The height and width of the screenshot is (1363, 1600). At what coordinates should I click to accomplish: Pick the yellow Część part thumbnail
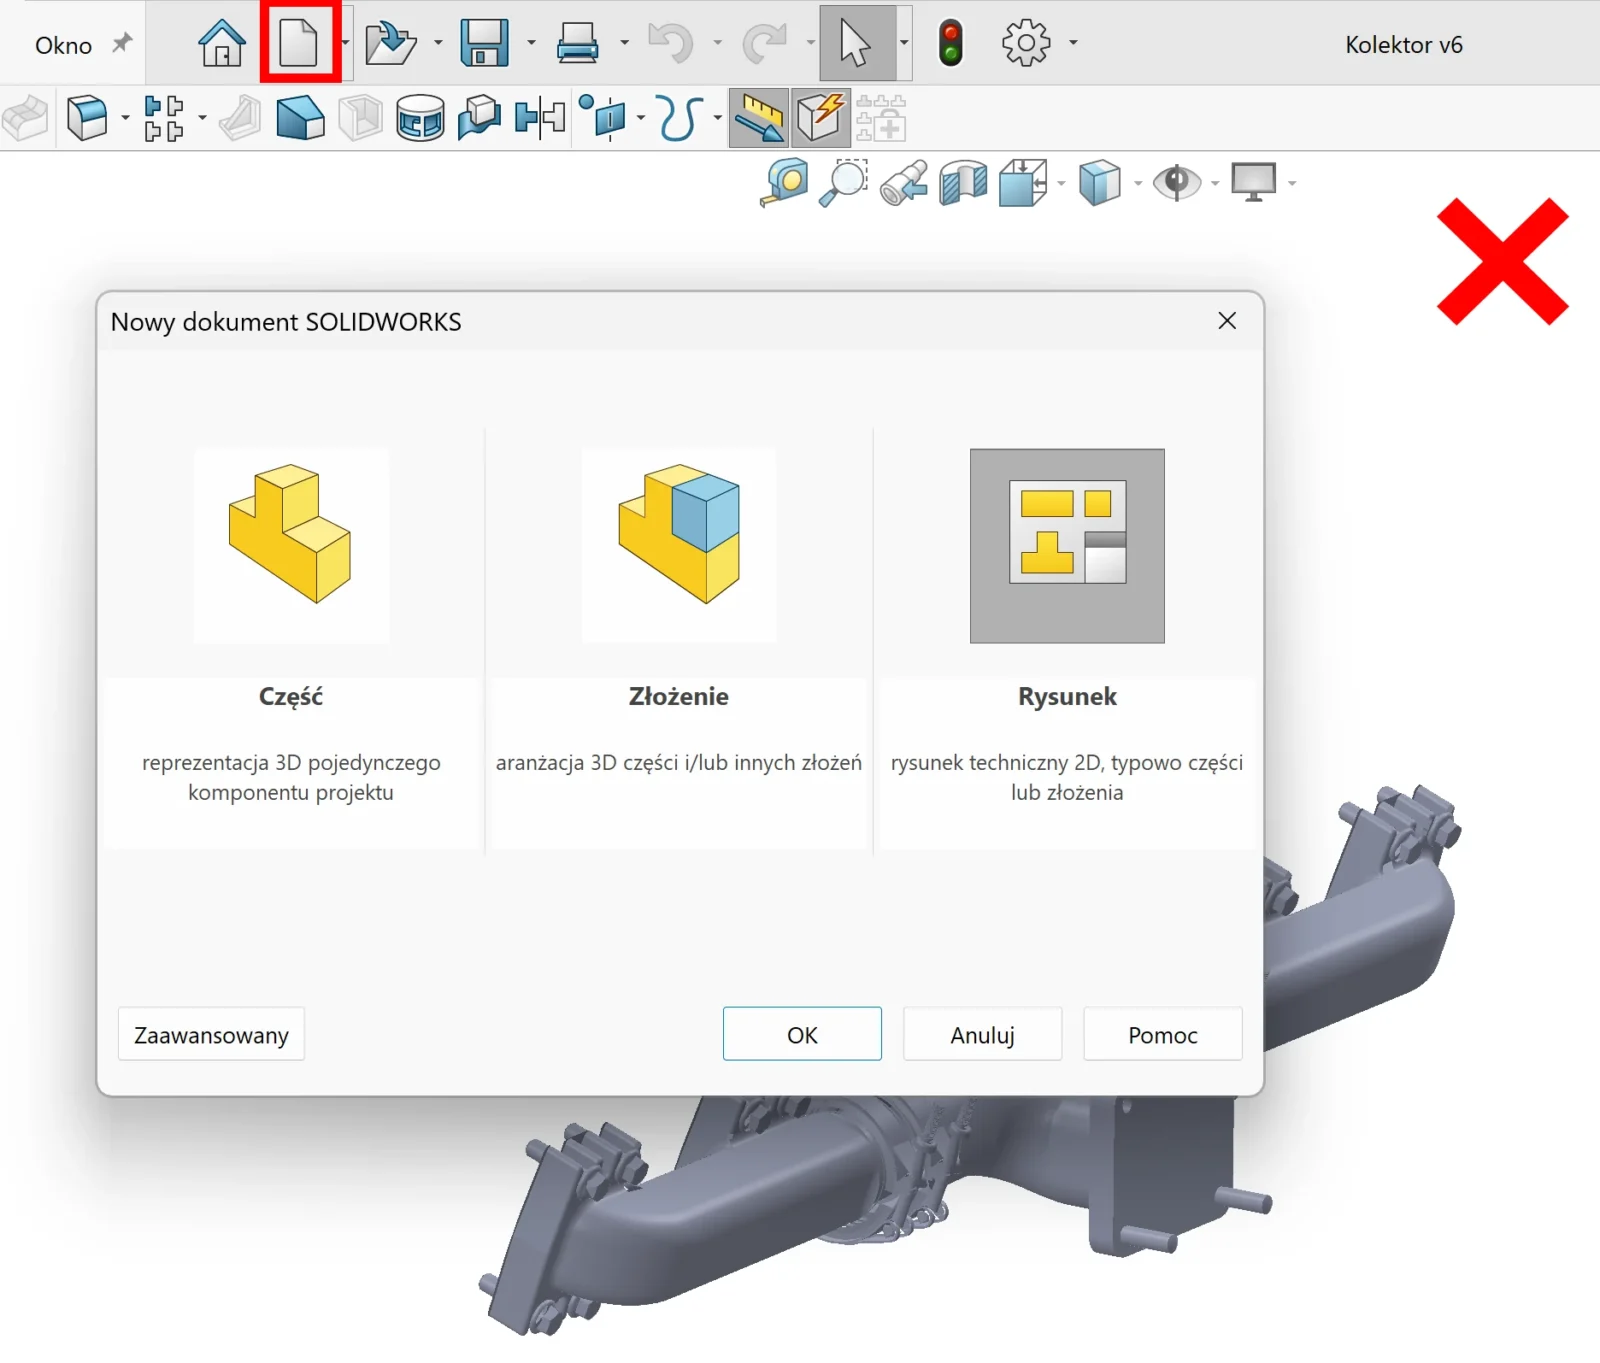[291, 545]
